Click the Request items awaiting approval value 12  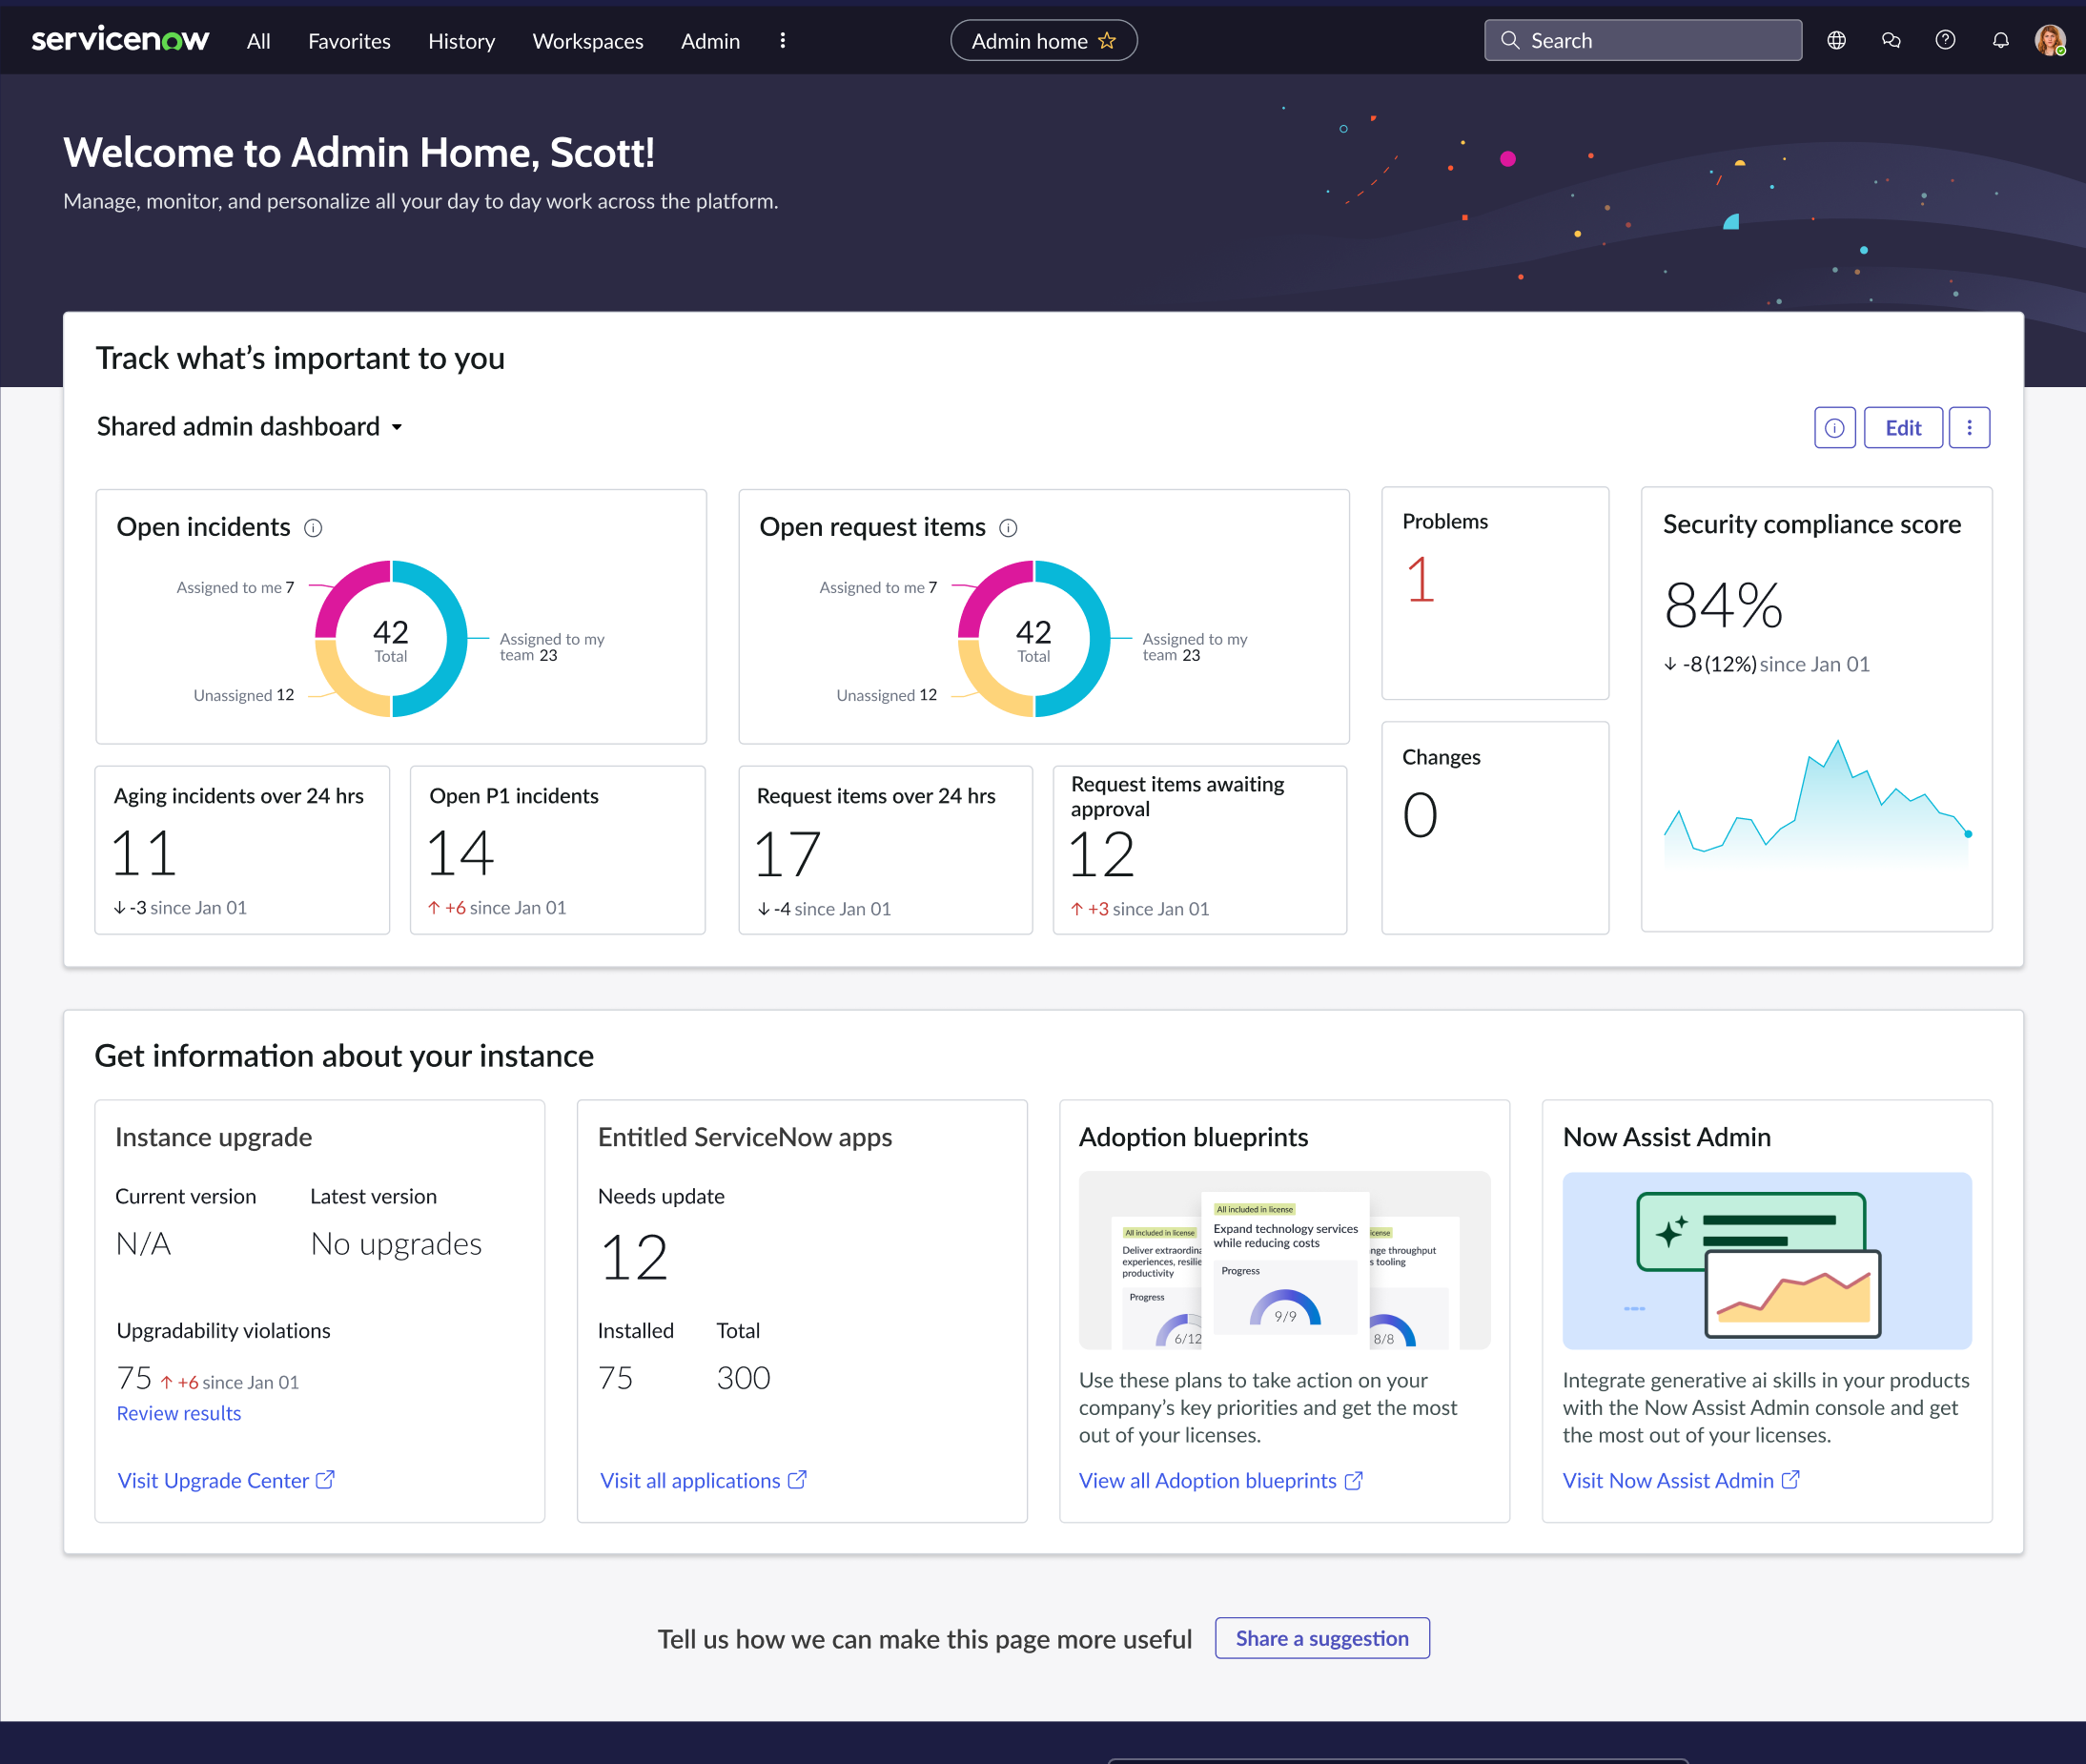click(x=1102, y=855)
